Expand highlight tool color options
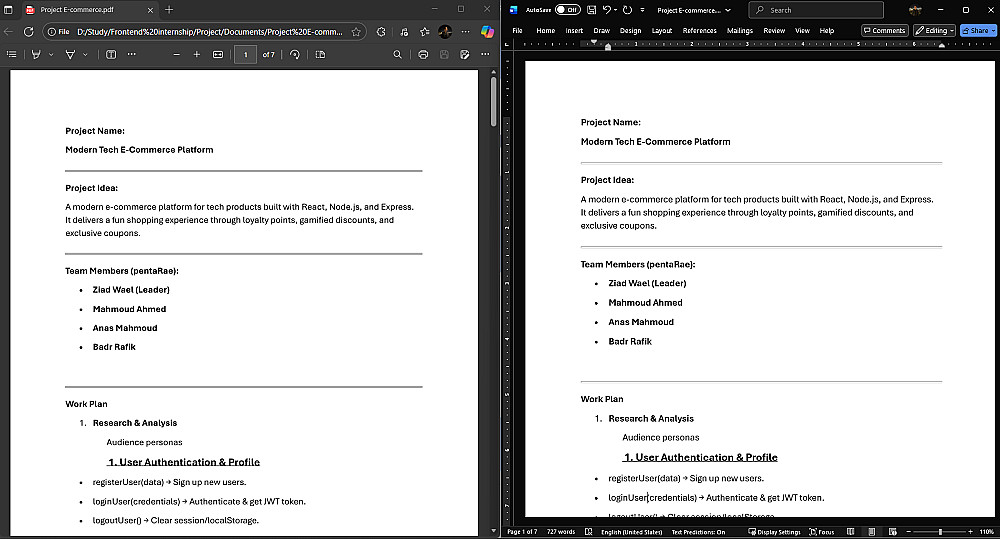 click(x=51, y=55)
